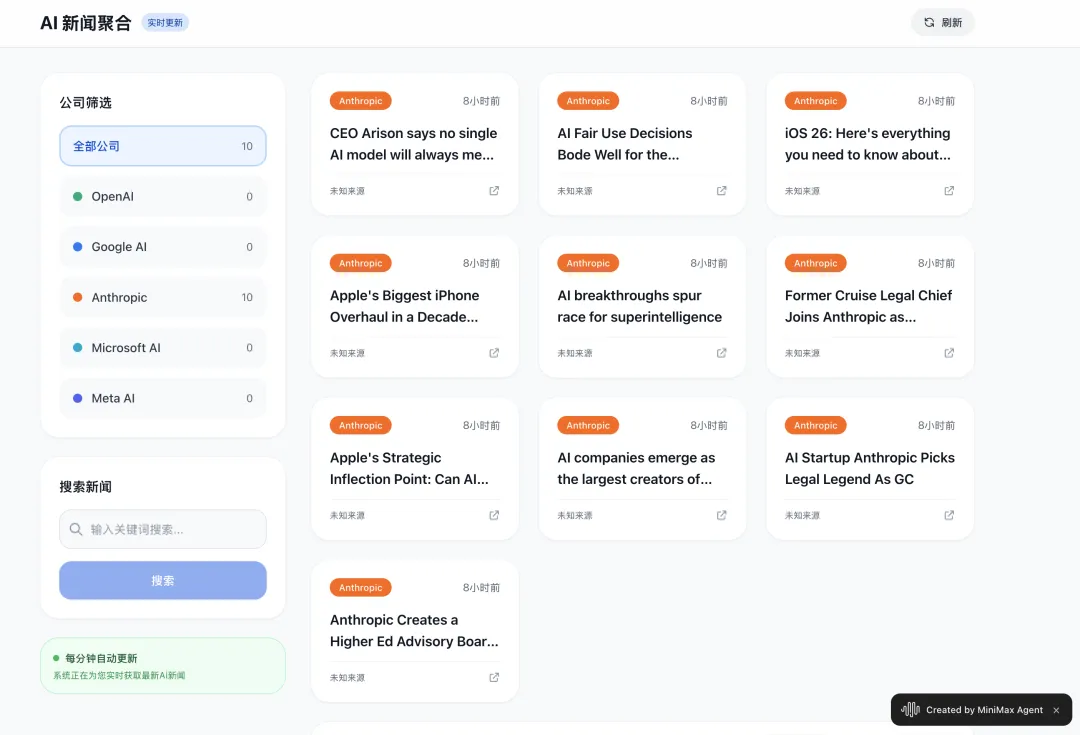This screenshot has height=735, width=1080.
Task: Select the 全部公司 filter
Action: 163,146
